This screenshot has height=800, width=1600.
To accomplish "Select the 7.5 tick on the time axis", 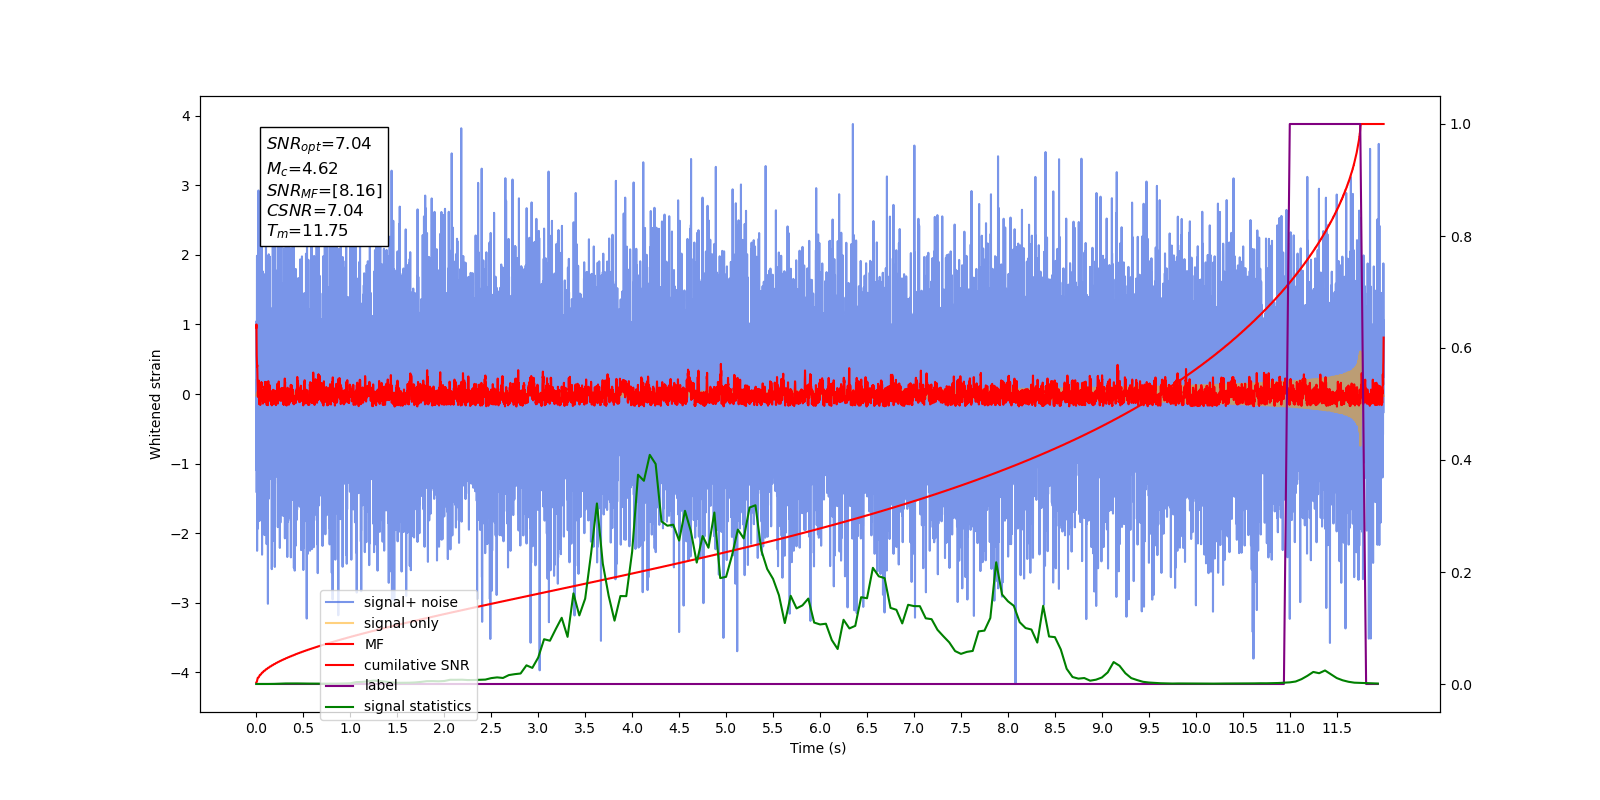I will click(961, 728).
